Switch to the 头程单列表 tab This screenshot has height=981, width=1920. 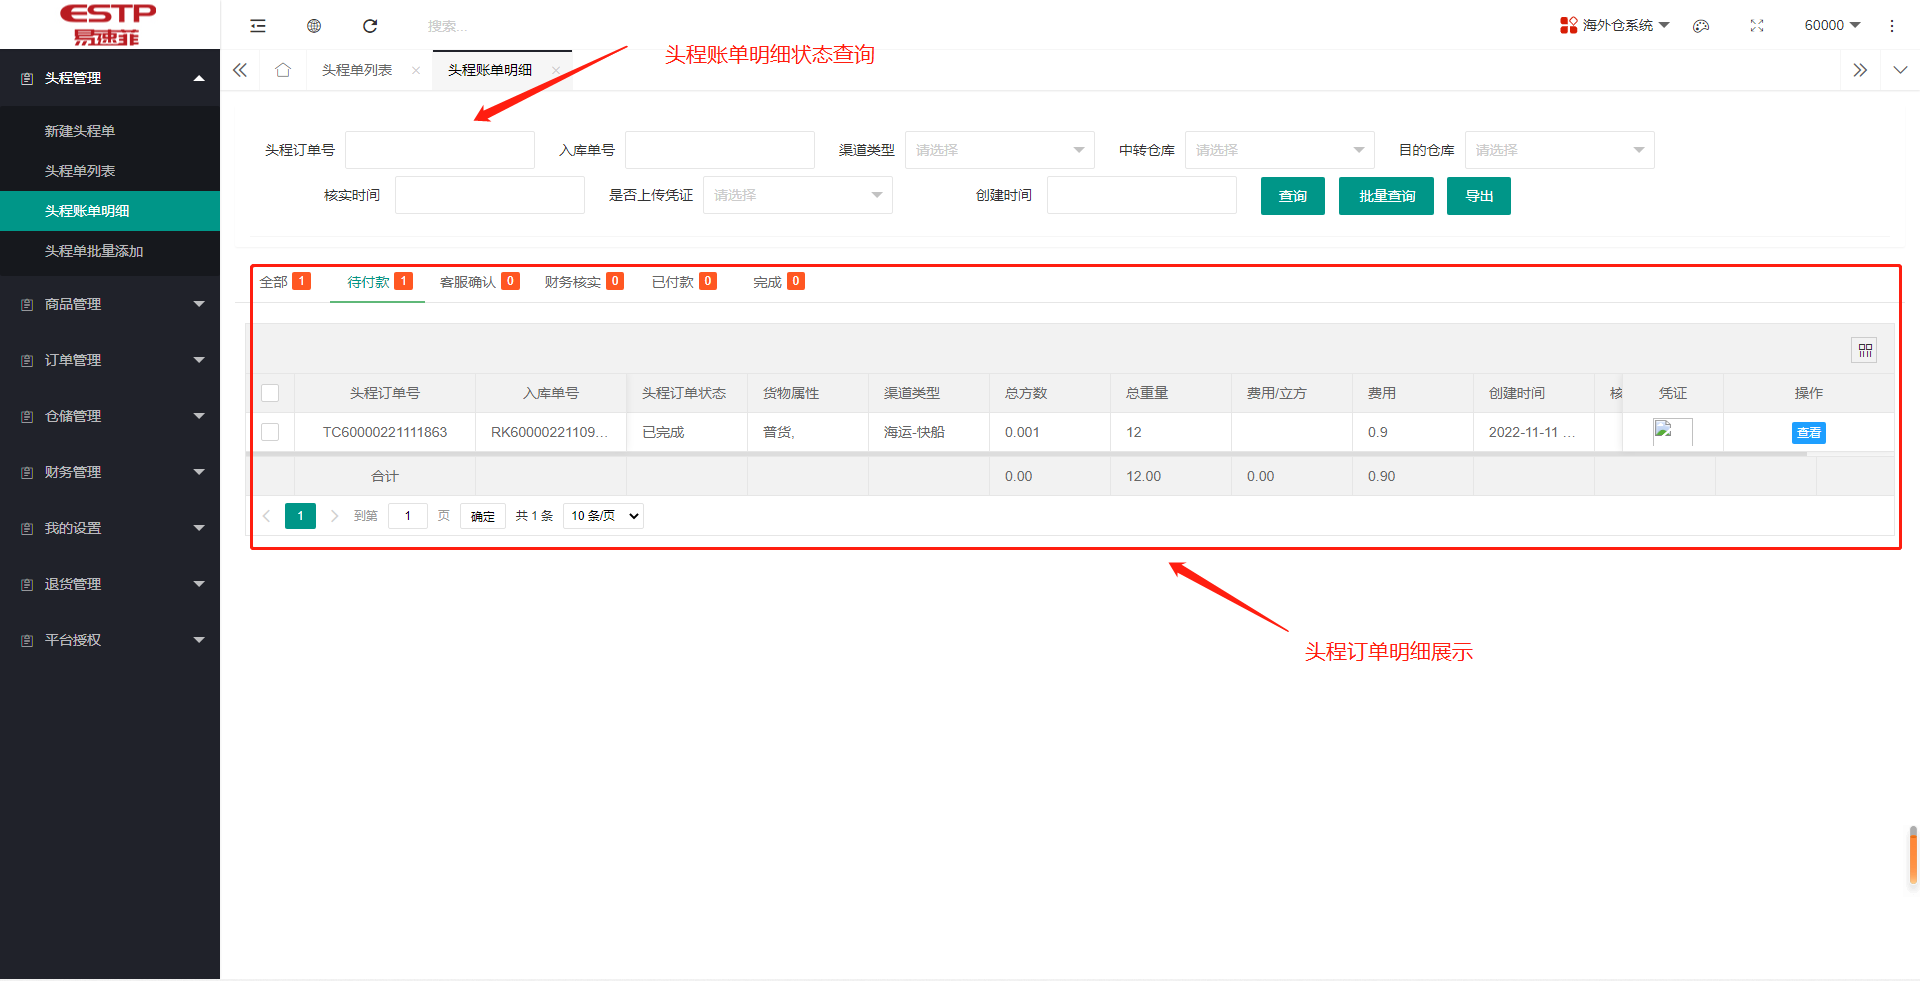357,70
